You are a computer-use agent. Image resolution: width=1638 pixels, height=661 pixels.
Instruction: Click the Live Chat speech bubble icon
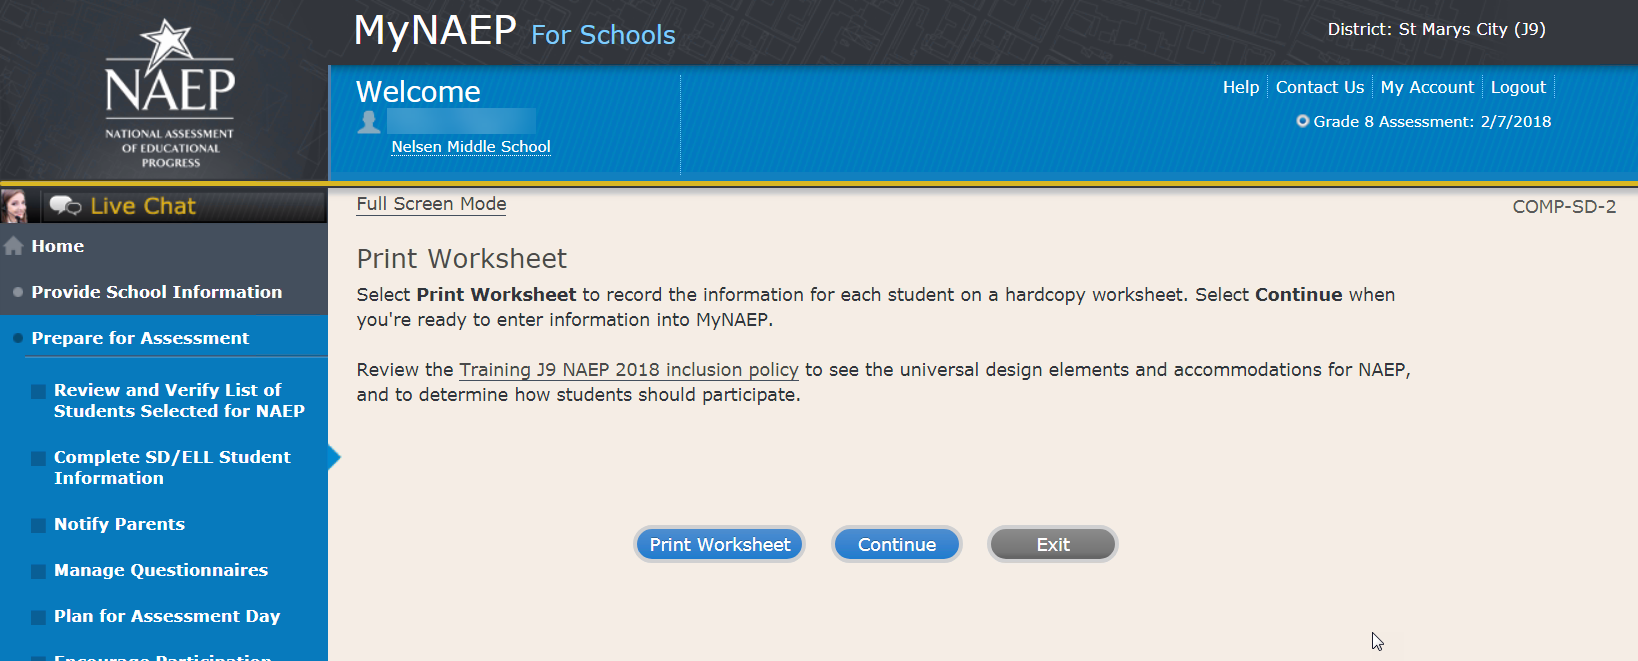(65, 206)
